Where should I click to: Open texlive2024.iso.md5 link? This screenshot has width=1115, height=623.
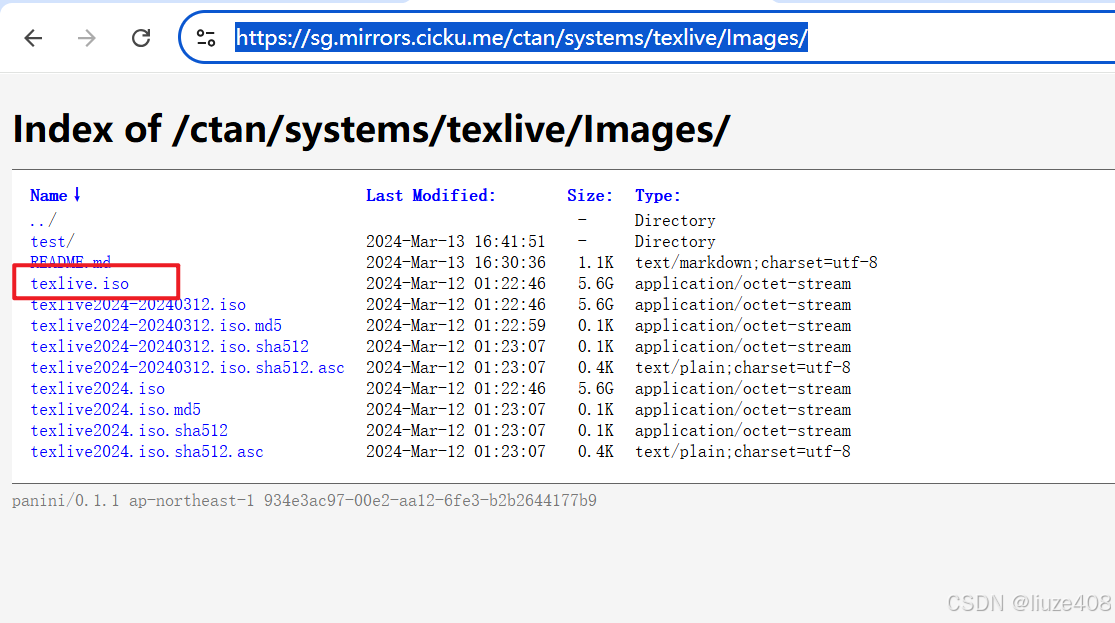pos(115,410)
